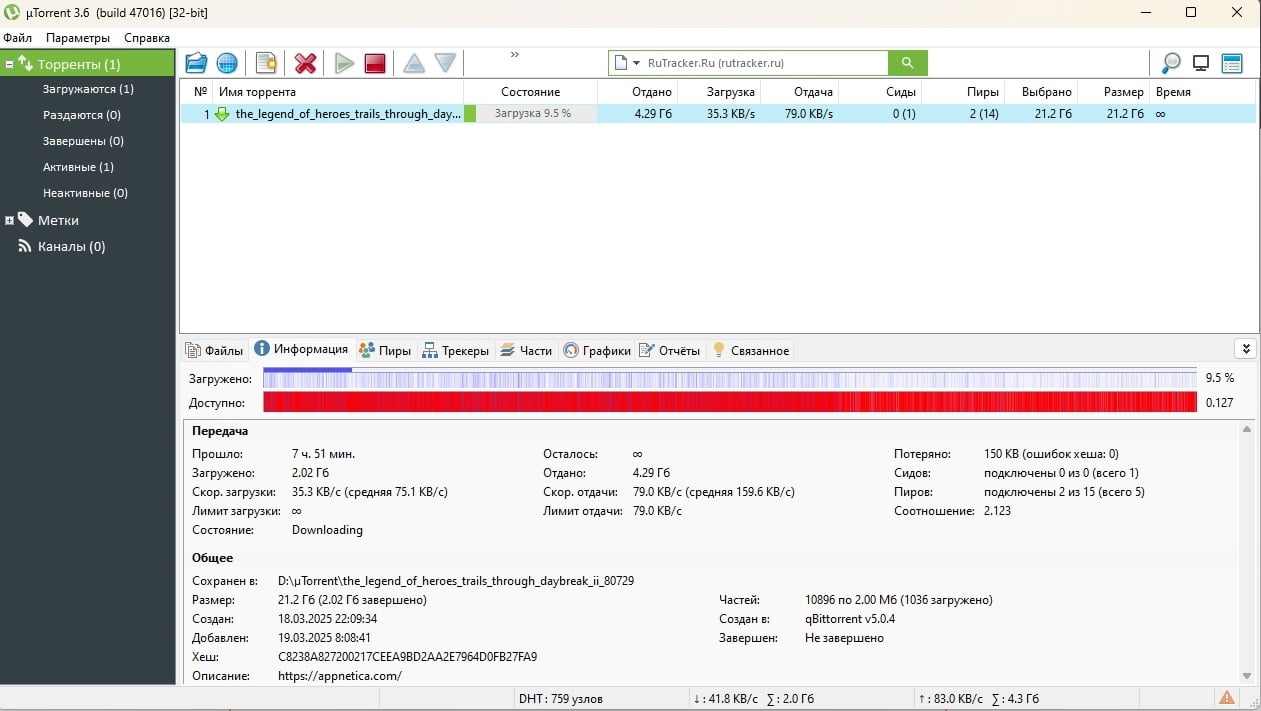1261x711 pixels.
Task: Open the search provider dropdown arrow
Action: (x=636, y=63)
